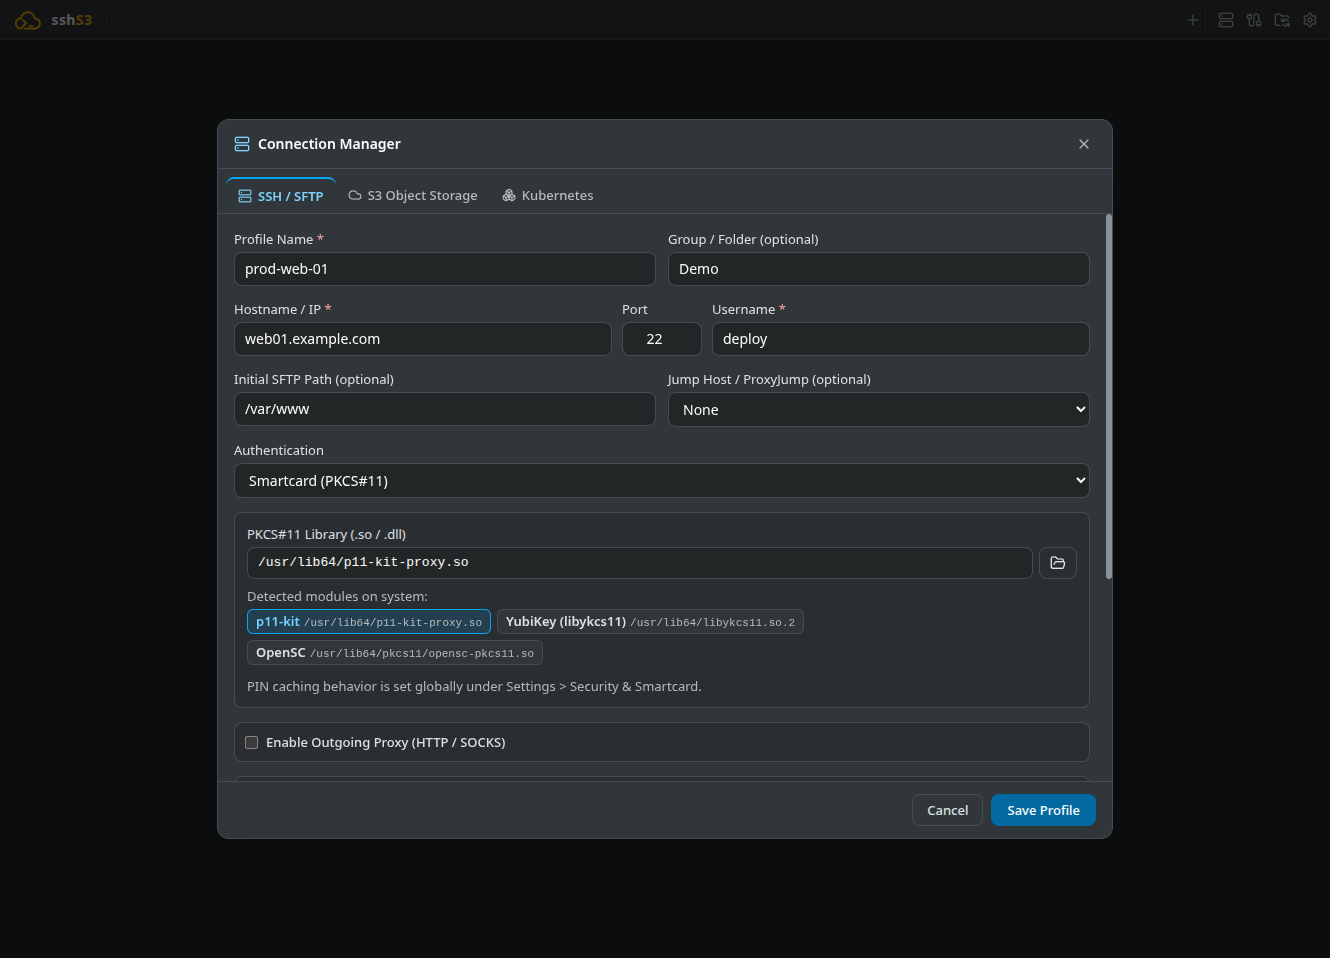Open the Authentication method dropdown
Viewport: 1330px width, 958px height.
(x=662, y=481)
